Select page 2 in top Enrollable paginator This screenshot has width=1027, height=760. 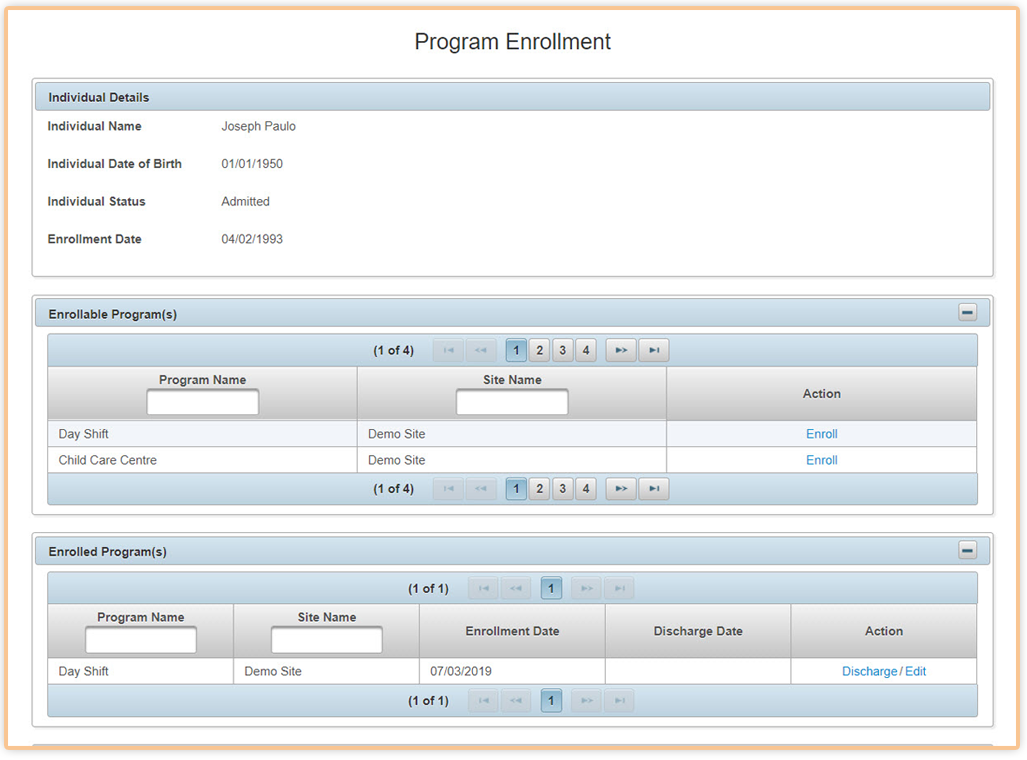pos(540,350)
